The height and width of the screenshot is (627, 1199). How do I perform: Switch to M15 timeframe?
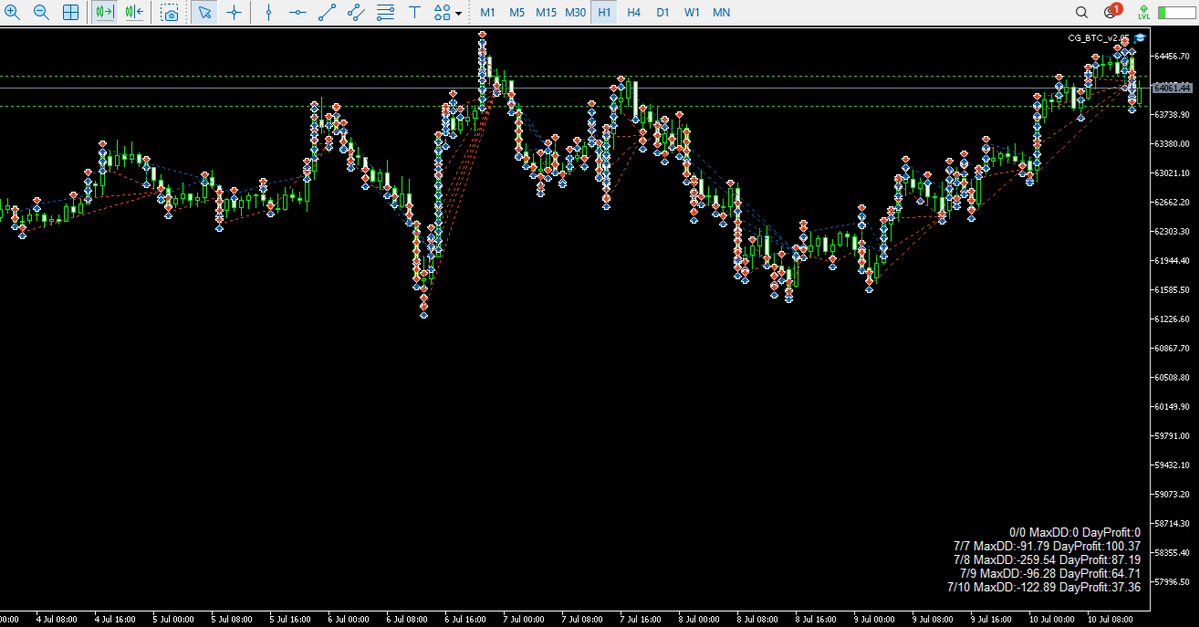(x=546, y=12)
